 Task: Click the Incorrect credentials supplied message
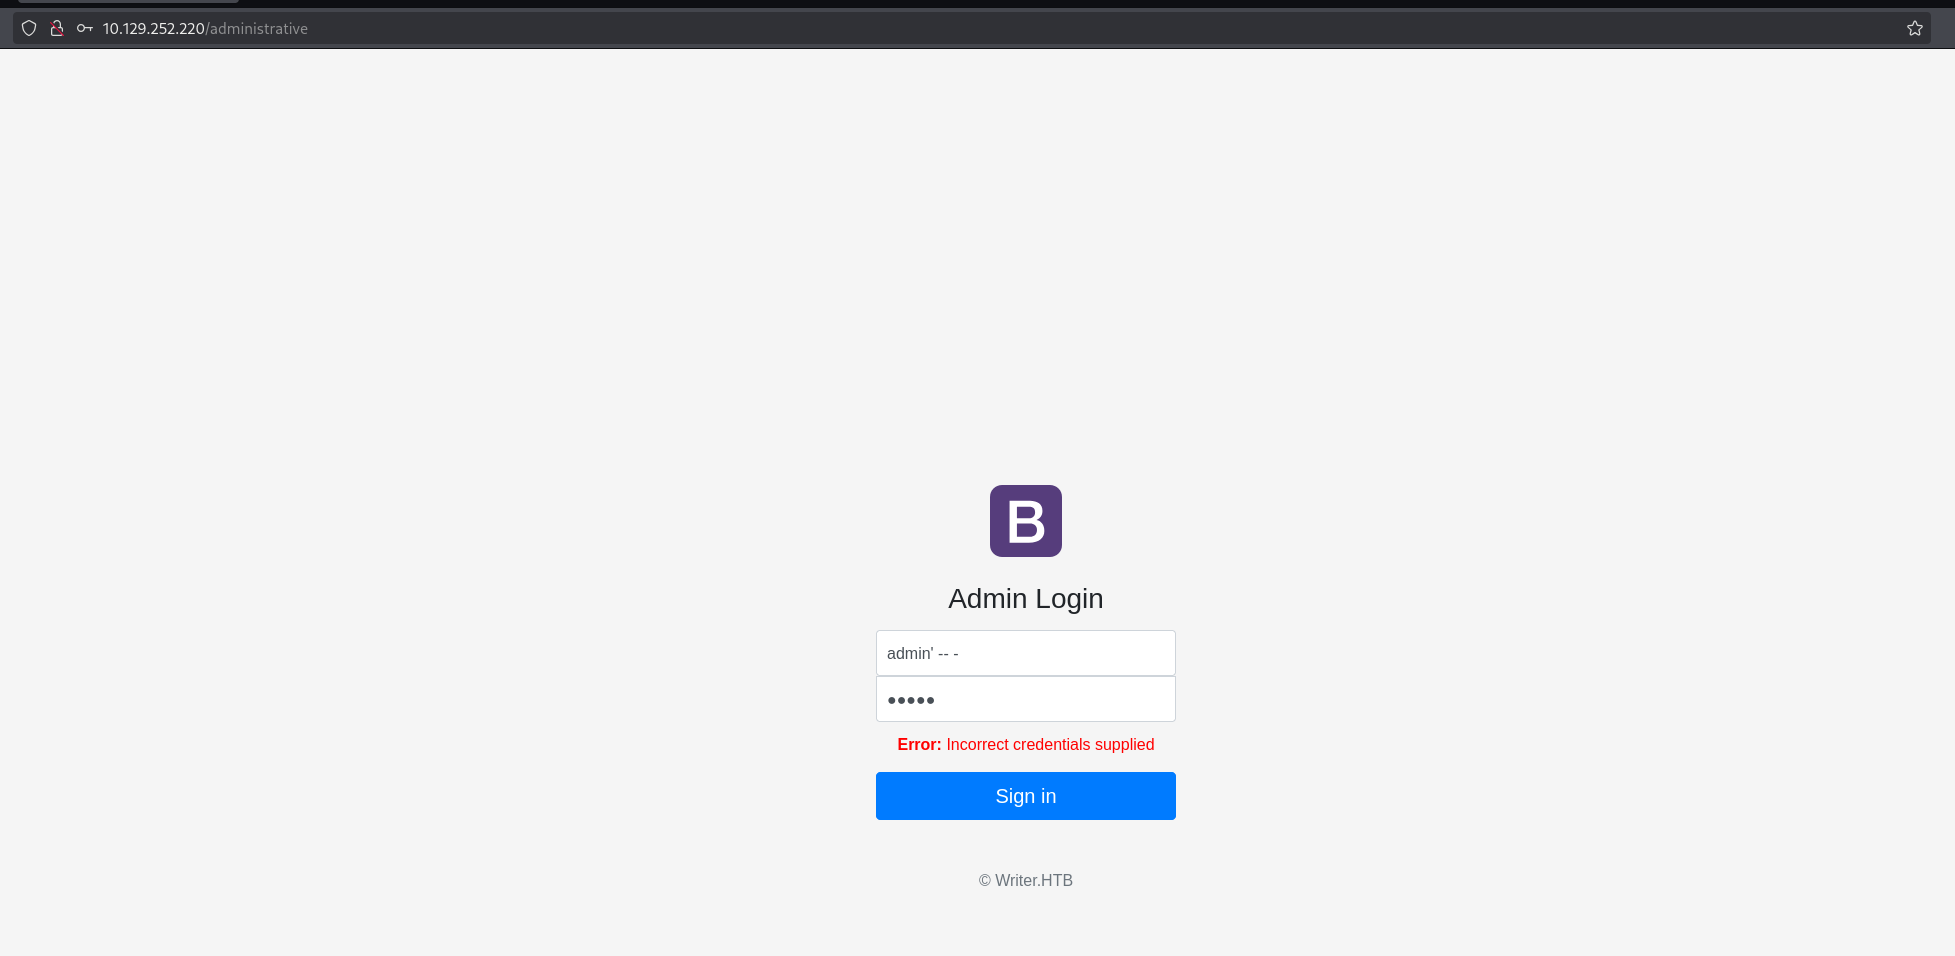coord(1050,744)
